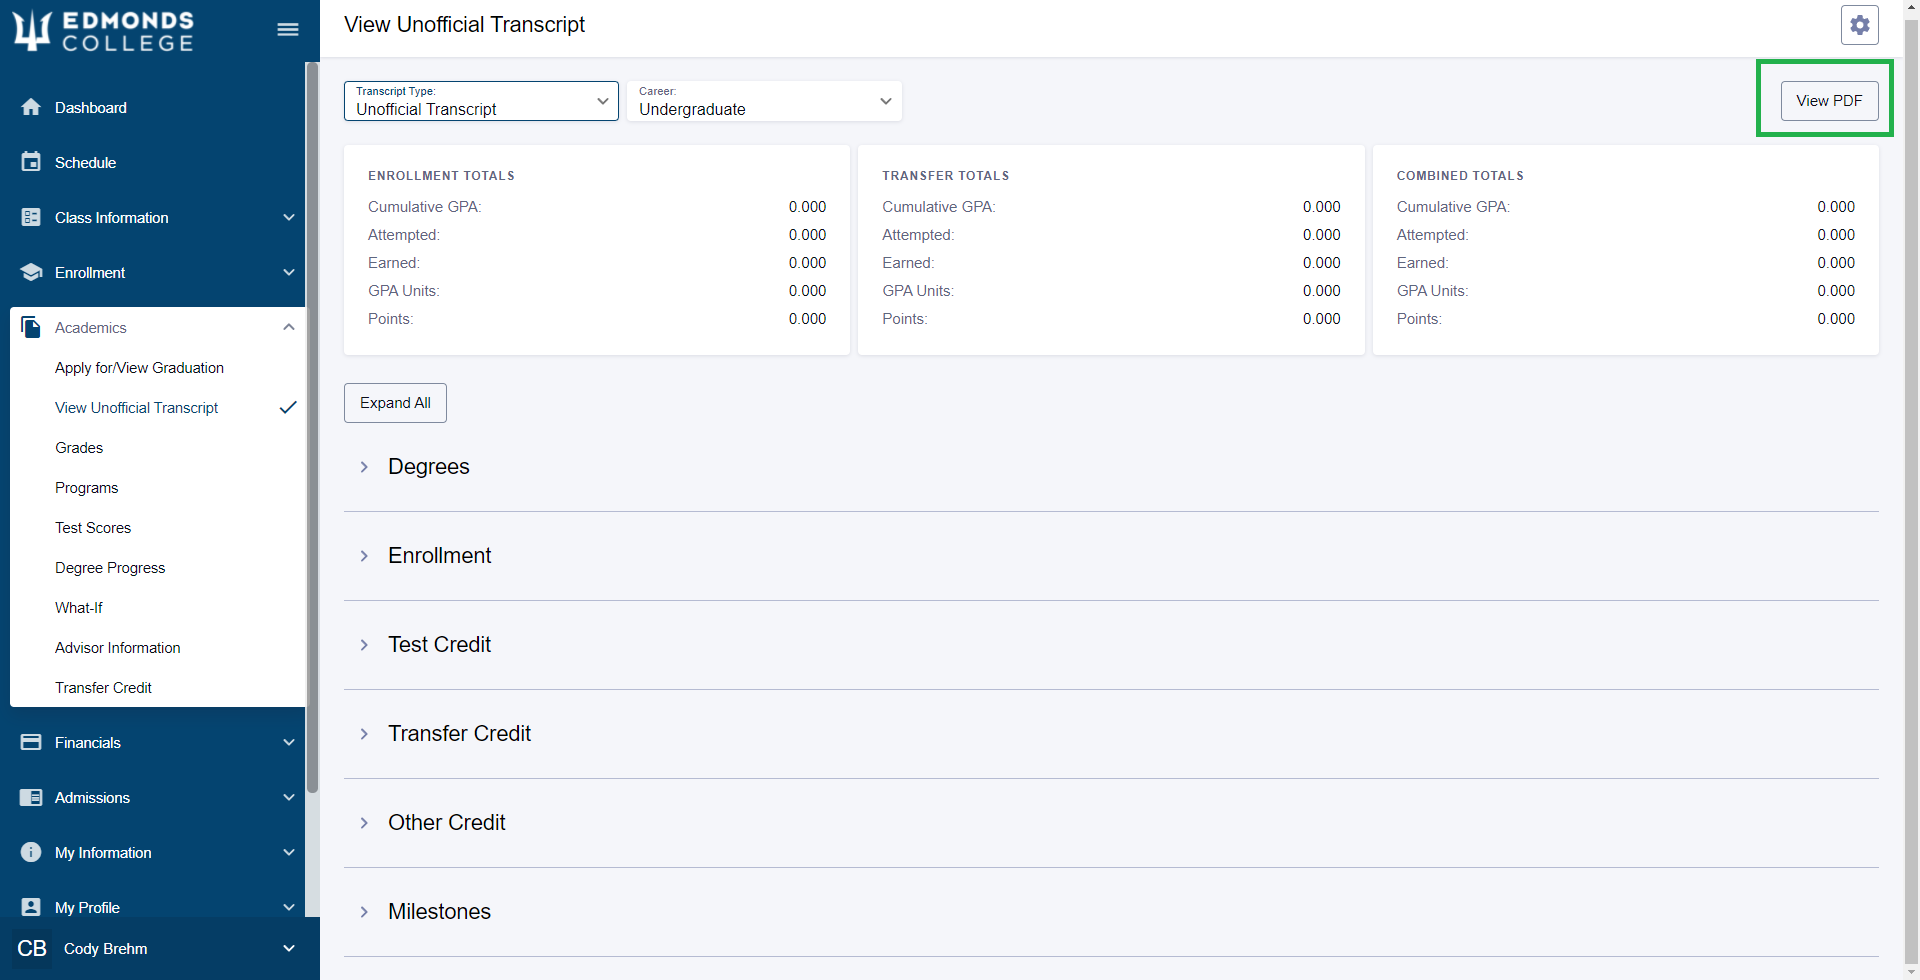1920x980 pixels.
Task: Collapse the Academics menu chevron
Action: [289, 327]
